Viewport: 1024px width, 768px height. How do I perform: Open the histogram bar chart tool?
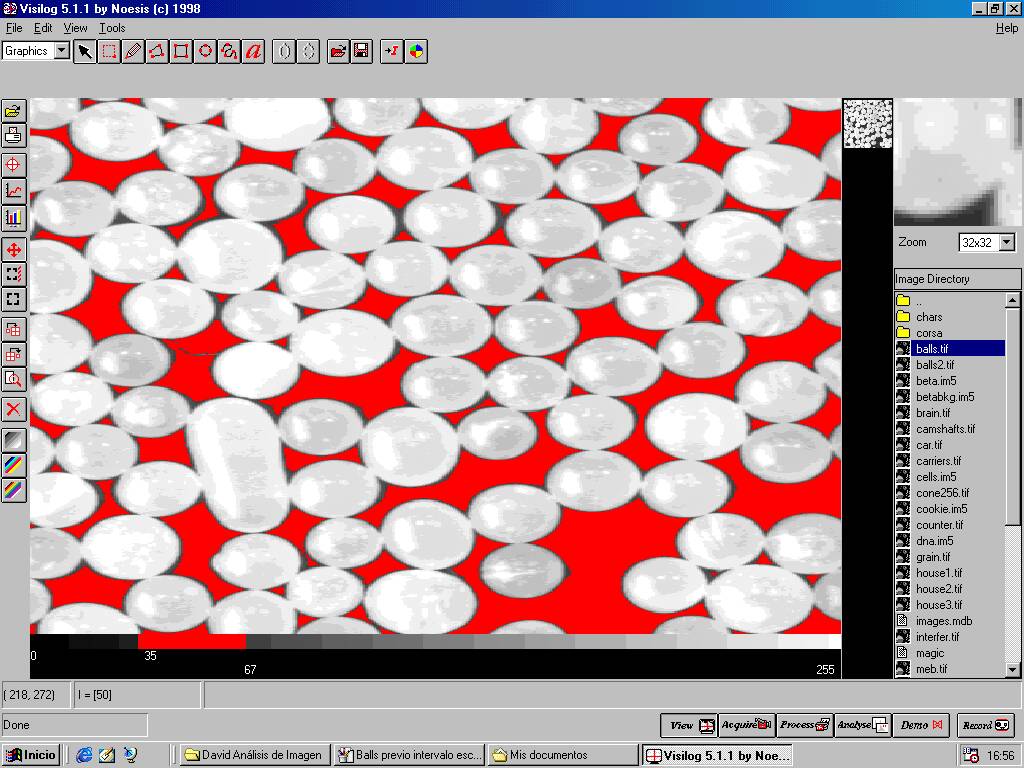pos(14,217)
